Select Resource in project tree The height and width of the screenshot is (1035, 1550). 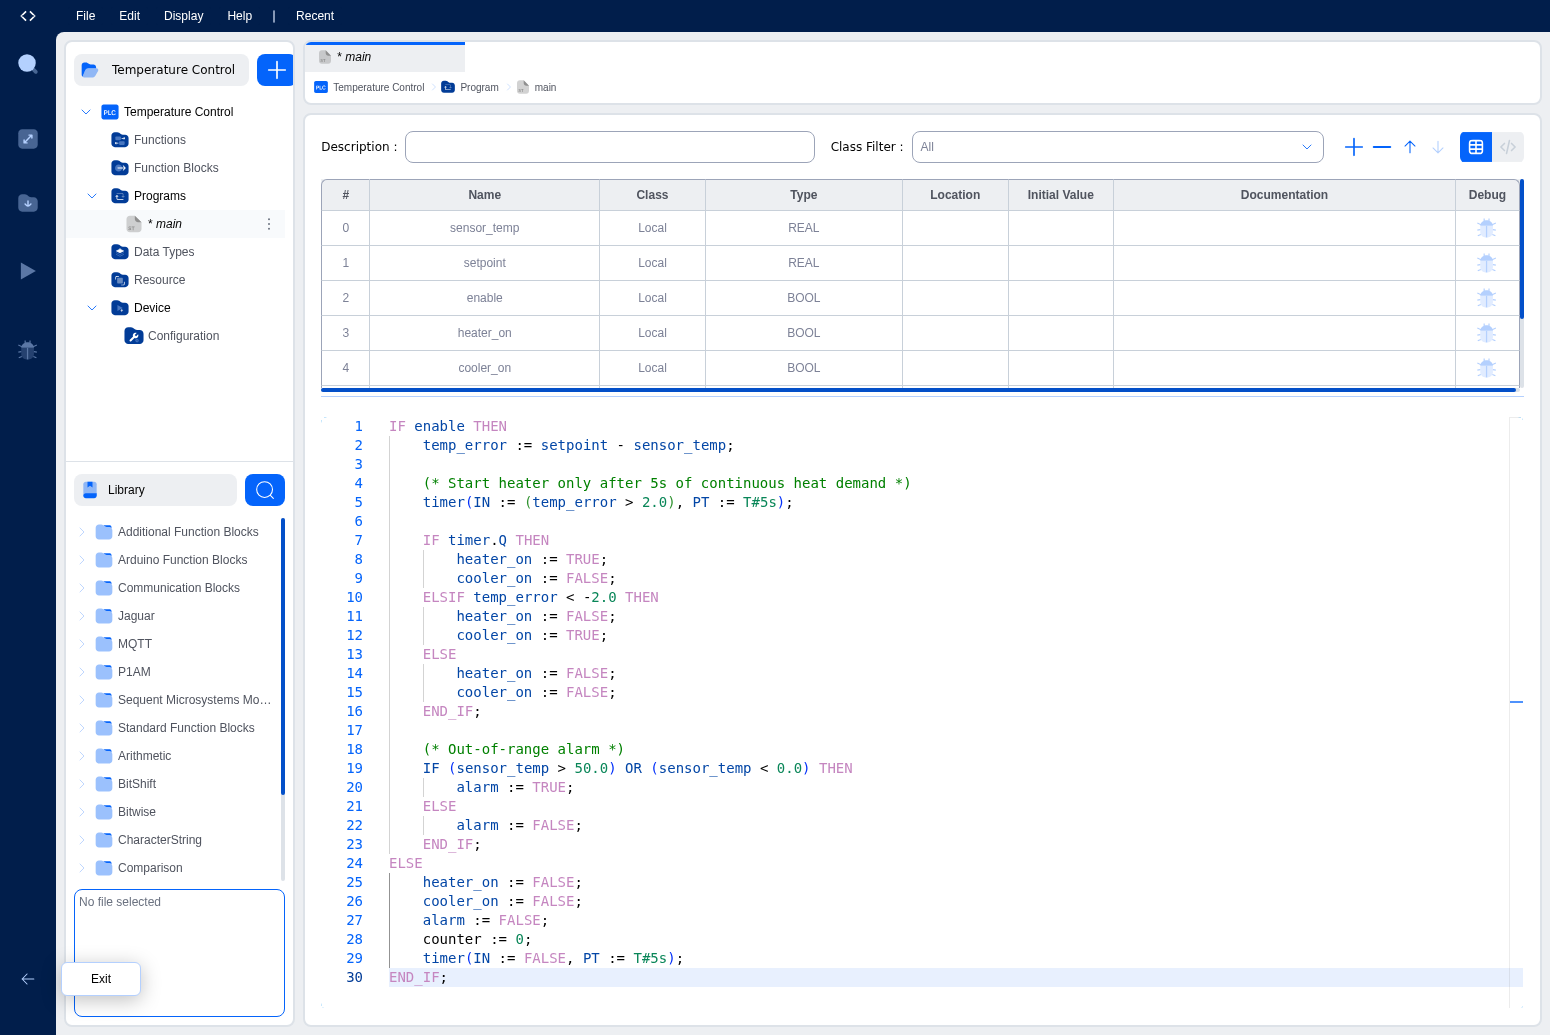pyautogui.click(x=159, y=280)
